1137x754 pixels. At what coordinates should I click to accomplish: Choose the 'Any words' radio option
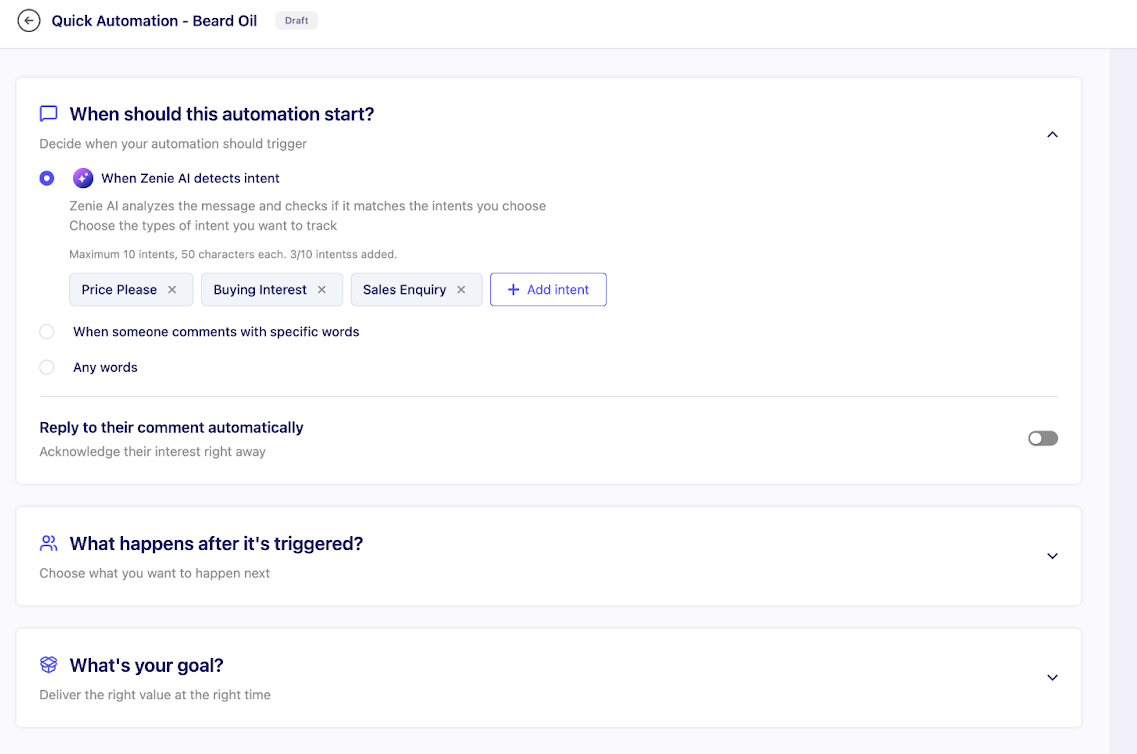pos(47,368)
